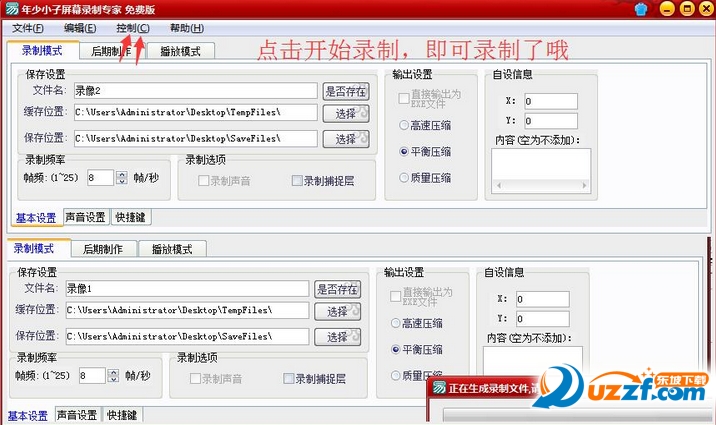
Task: Click the skin shirt icon in title bar
Action: 641,9
